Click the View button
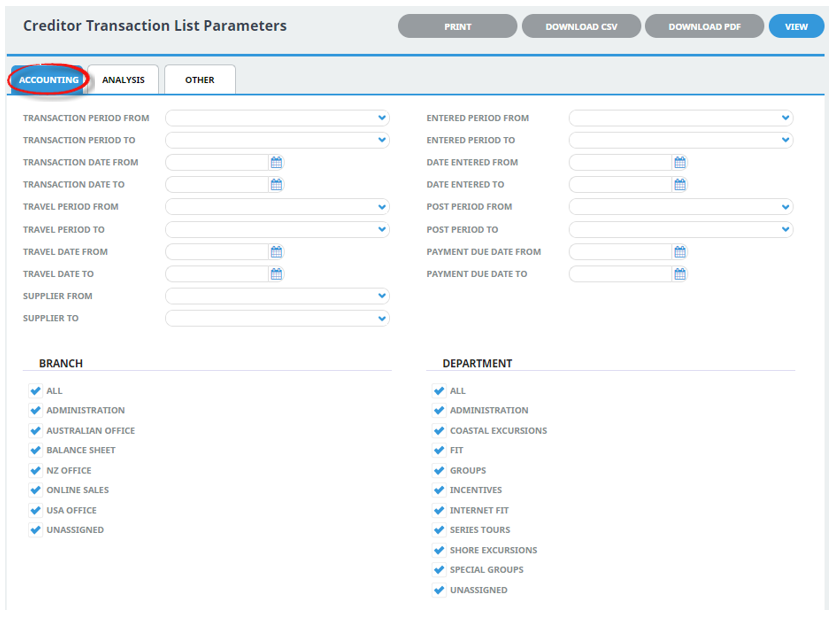Screen dimensions: 836x623 pos(797,26)
